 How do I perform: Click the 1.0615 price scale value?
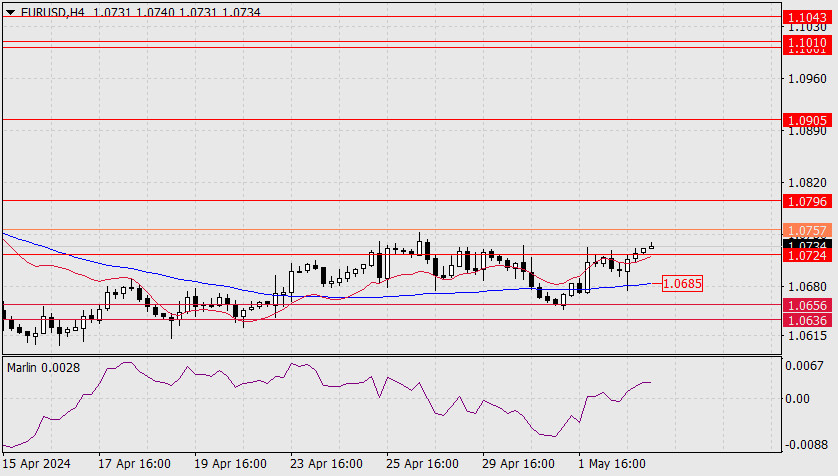click(x=808, y=335)
